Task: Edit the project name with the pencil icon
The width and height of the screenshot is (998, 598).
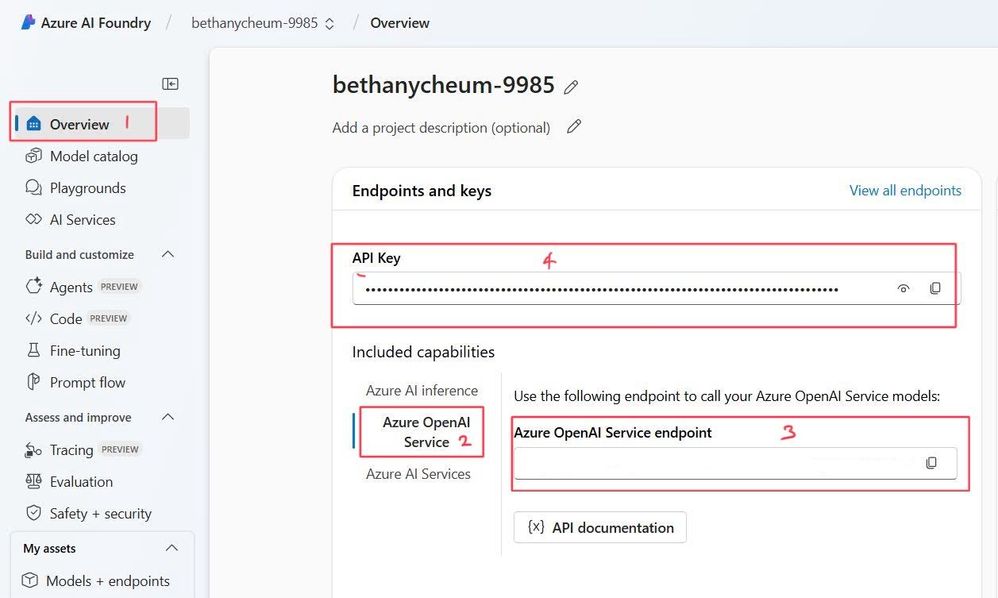Action: point(571,87)
